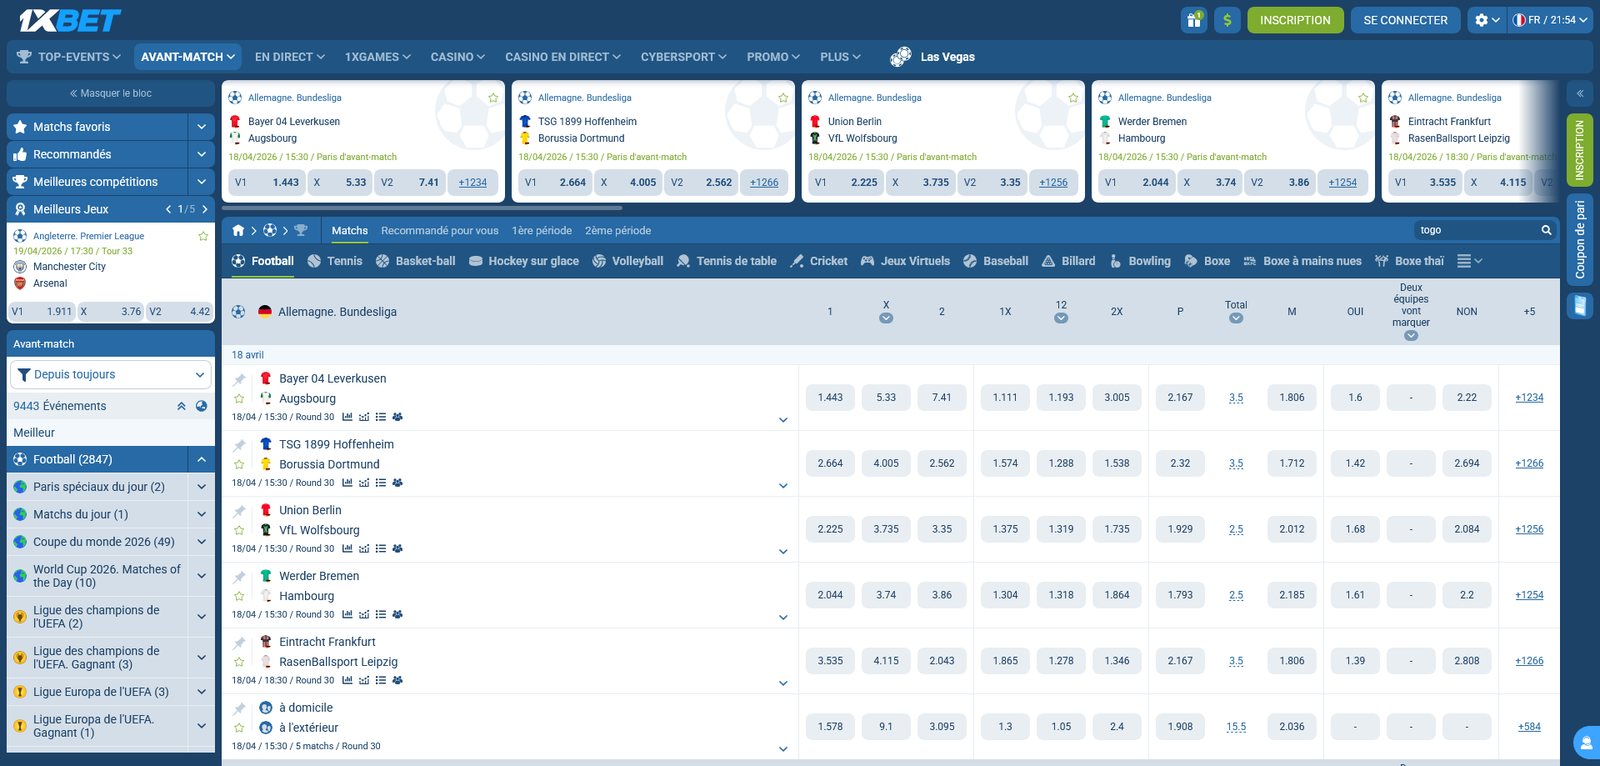This screenshot has width=1600, height=766.
Task: Expand markets for Bayer 04 Leverkusen row
Action: pos(783,420)
